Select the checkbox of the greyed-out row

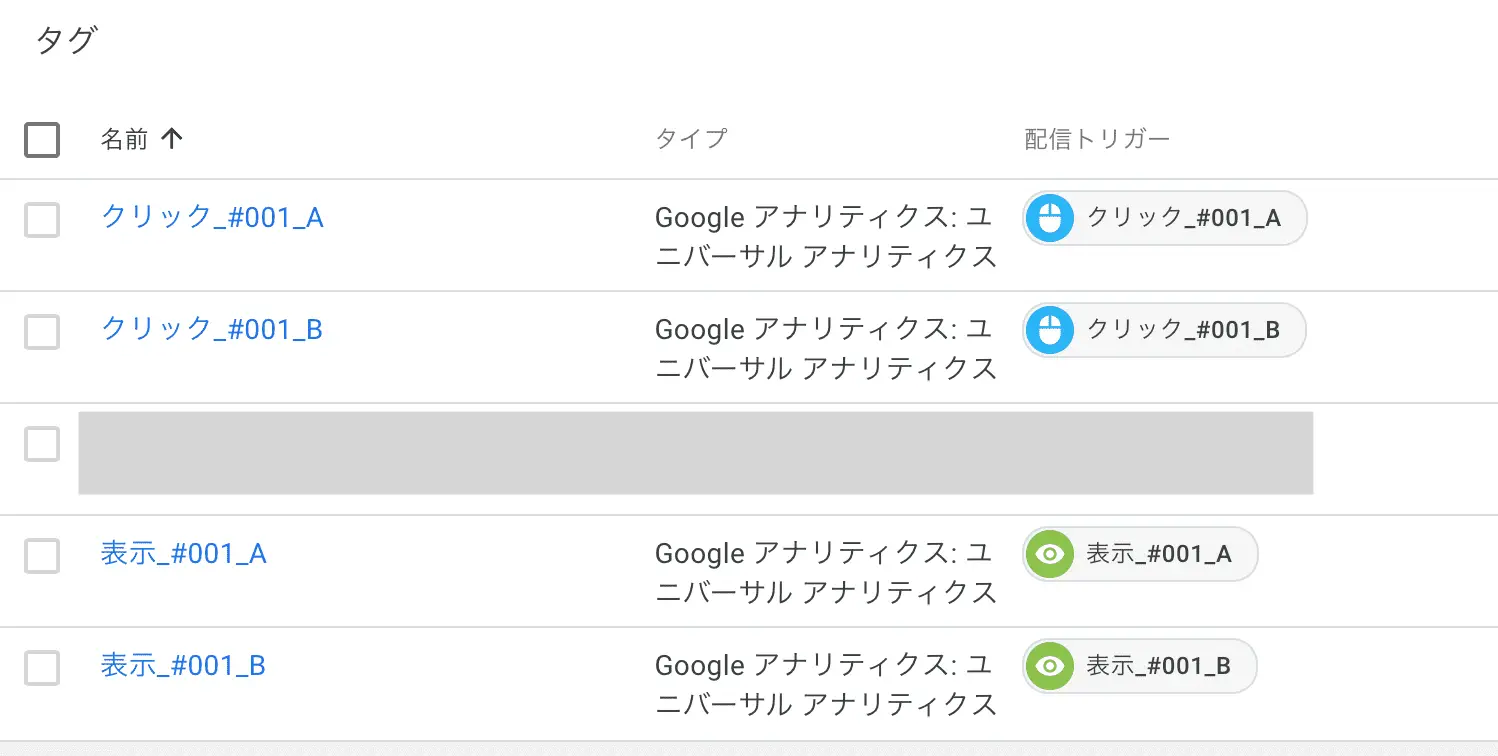(x=42, y=444)
